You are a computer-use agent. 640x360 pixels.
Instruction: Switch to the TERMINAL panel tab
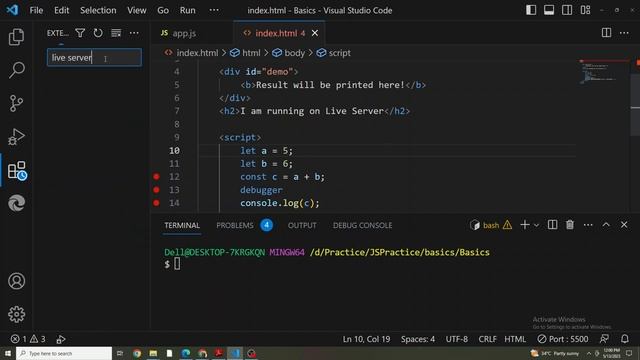pos(182,225)
